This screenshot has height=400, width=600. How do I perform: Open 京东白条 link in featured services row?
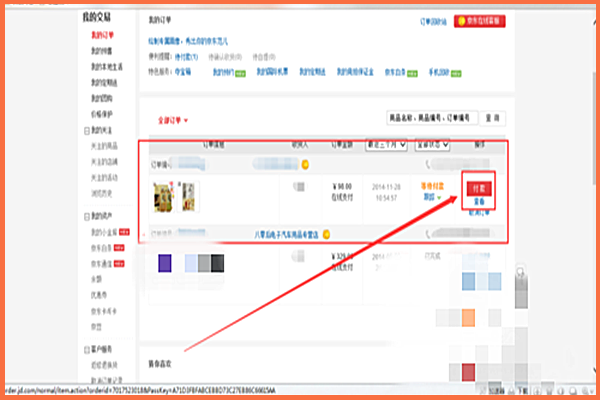(395, 72)
